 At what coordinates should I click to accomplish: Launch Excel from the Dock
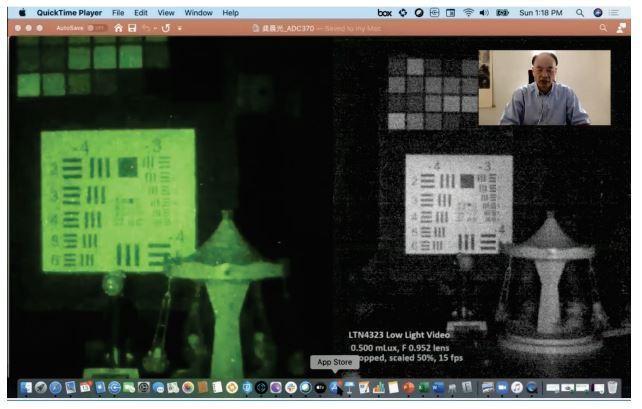pyautogui.click(x=423, y=387)
